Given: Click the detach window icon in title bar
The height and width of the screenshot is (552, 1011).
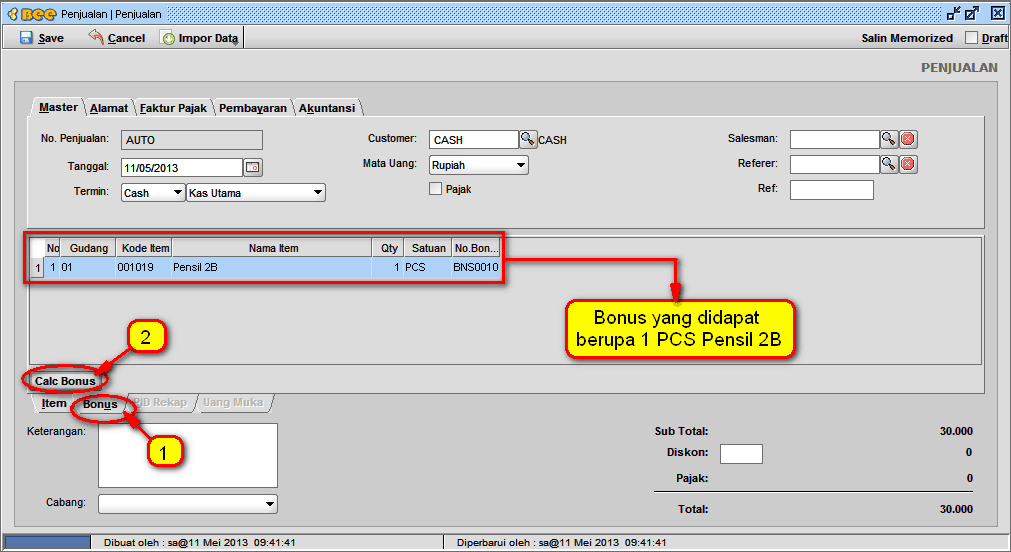Looking at the screenshot, I should [972, 13].
